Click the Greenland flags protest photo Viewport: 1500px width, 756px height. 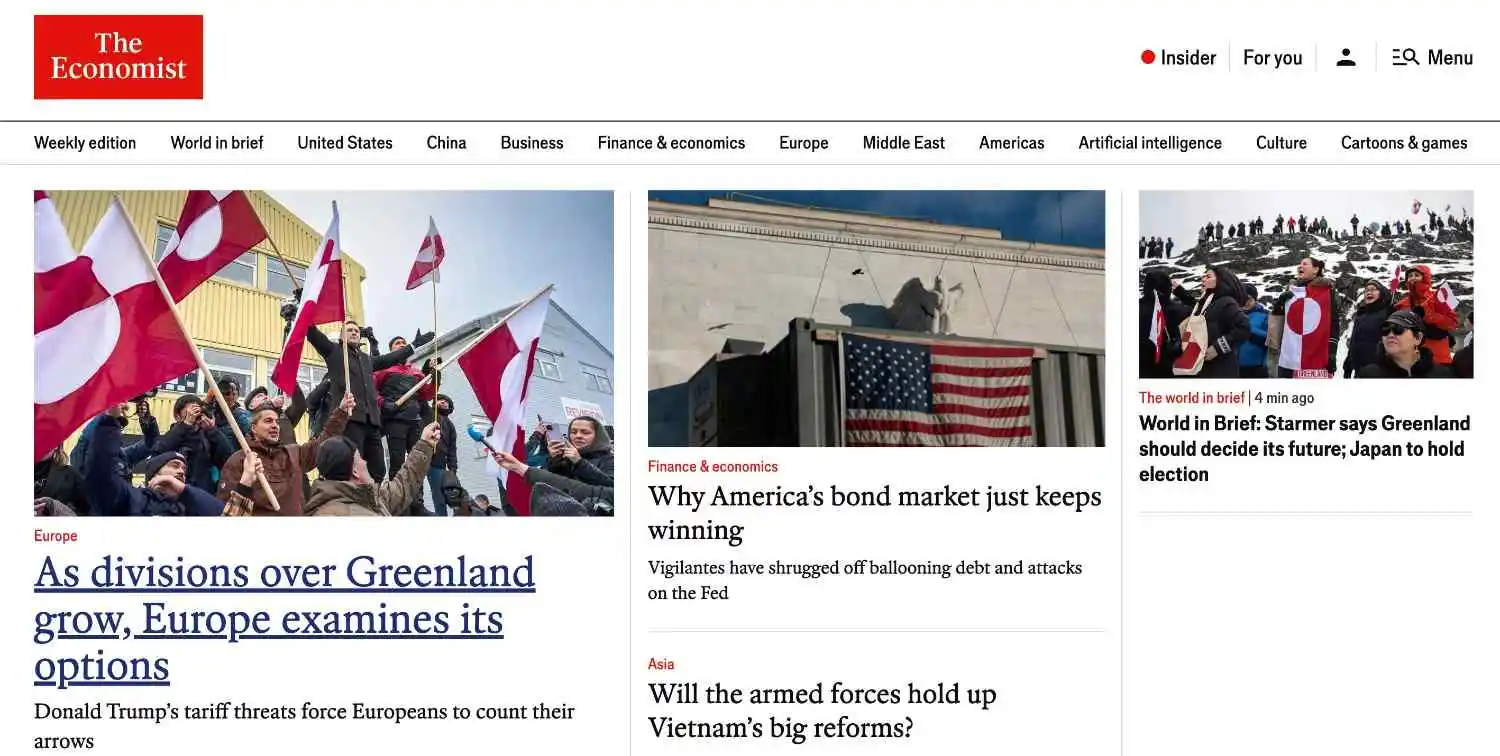pyautogui.click(x=324, y=353)
